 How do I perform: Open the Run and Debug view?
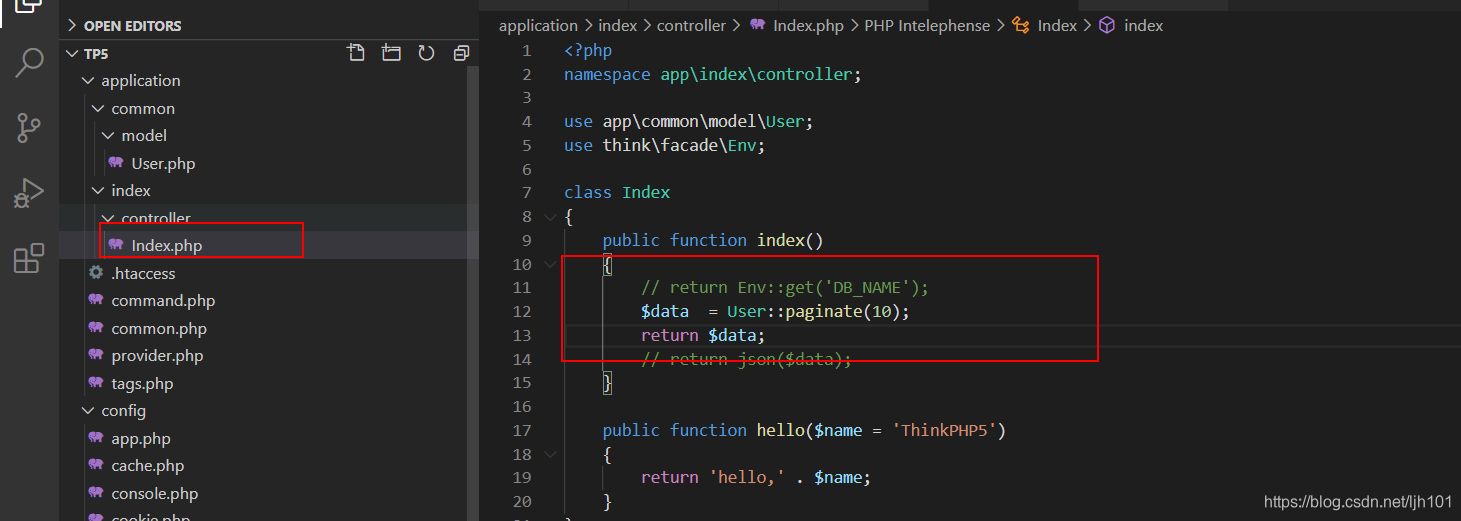(x=29, y=193)
